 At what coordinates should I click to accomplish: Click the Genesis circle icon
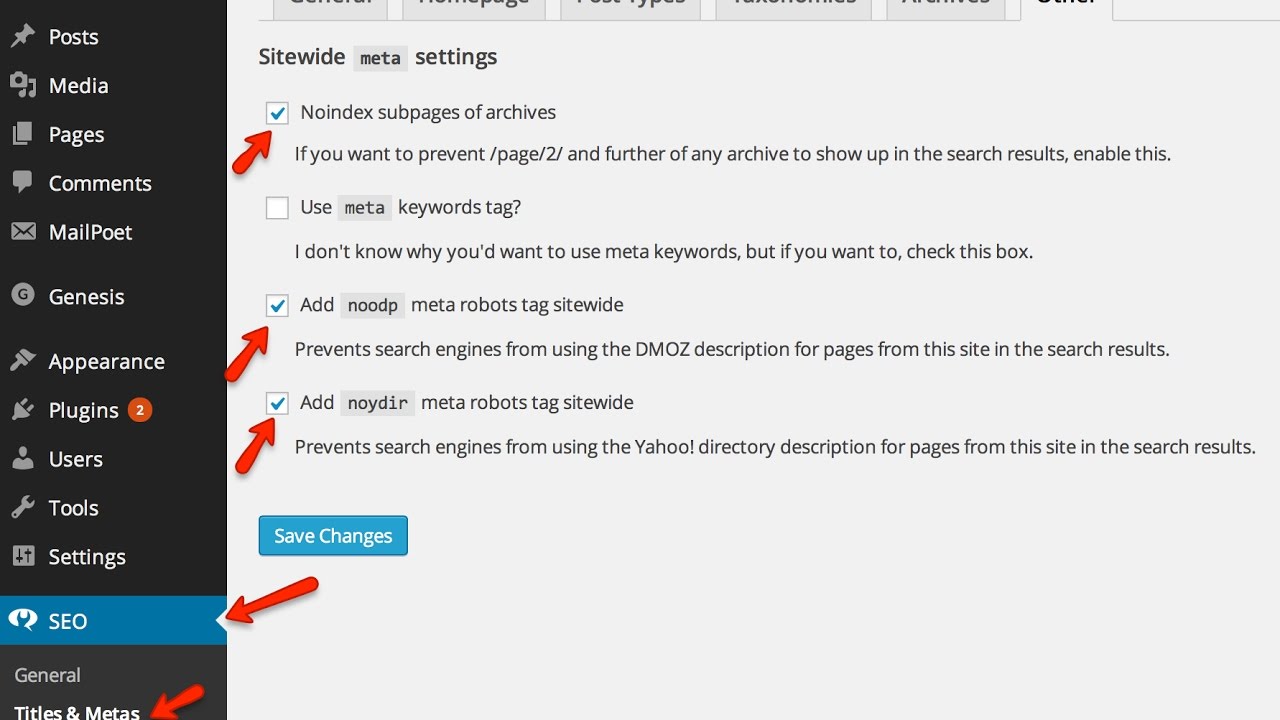(x=22, y=296)
